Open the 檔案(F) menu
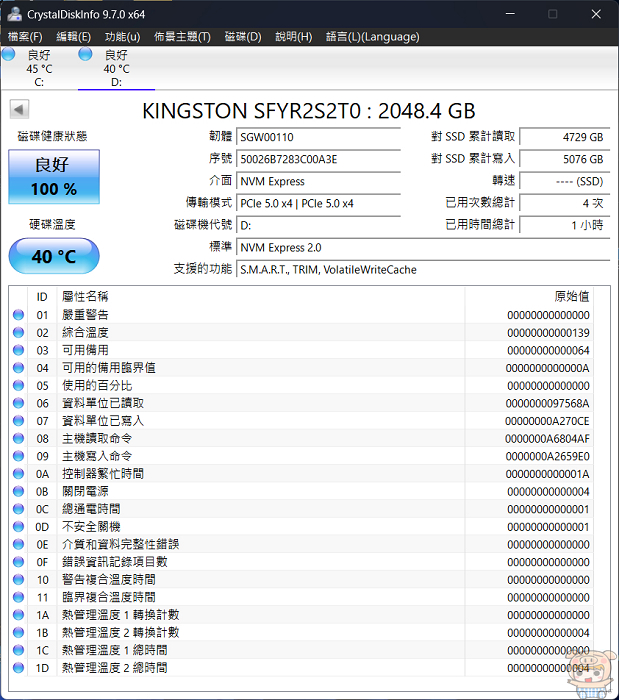 coord(25,37)
